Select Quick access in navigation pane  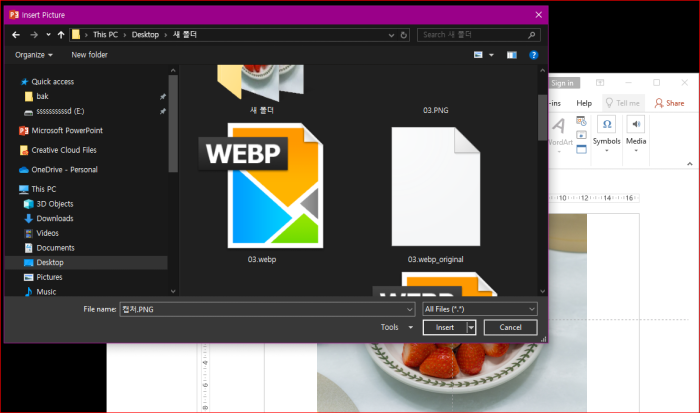[52, 82]
